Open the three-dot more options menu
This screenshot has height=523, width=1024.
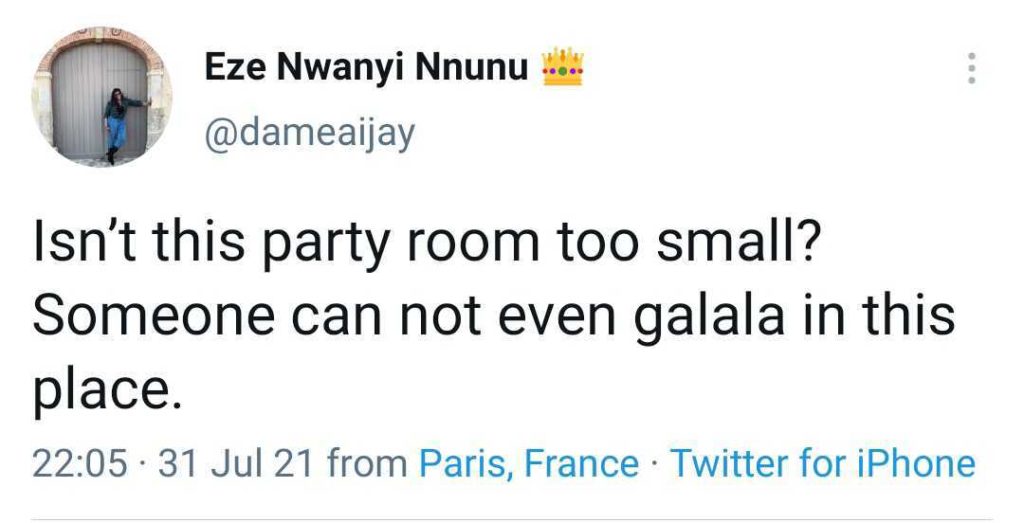[969, 69]
